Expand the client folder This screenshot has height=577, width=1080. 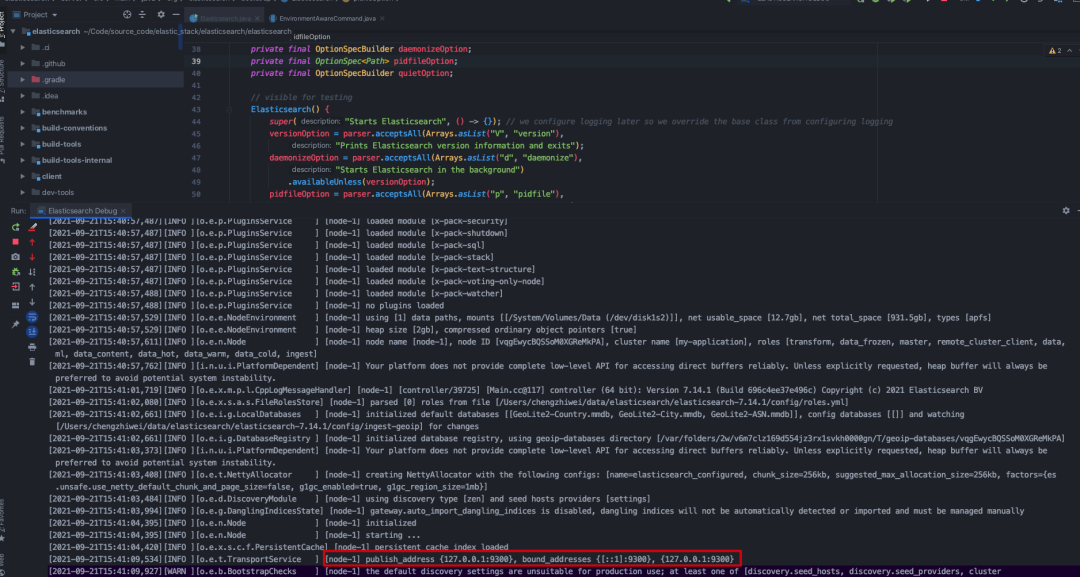(23, 176)
